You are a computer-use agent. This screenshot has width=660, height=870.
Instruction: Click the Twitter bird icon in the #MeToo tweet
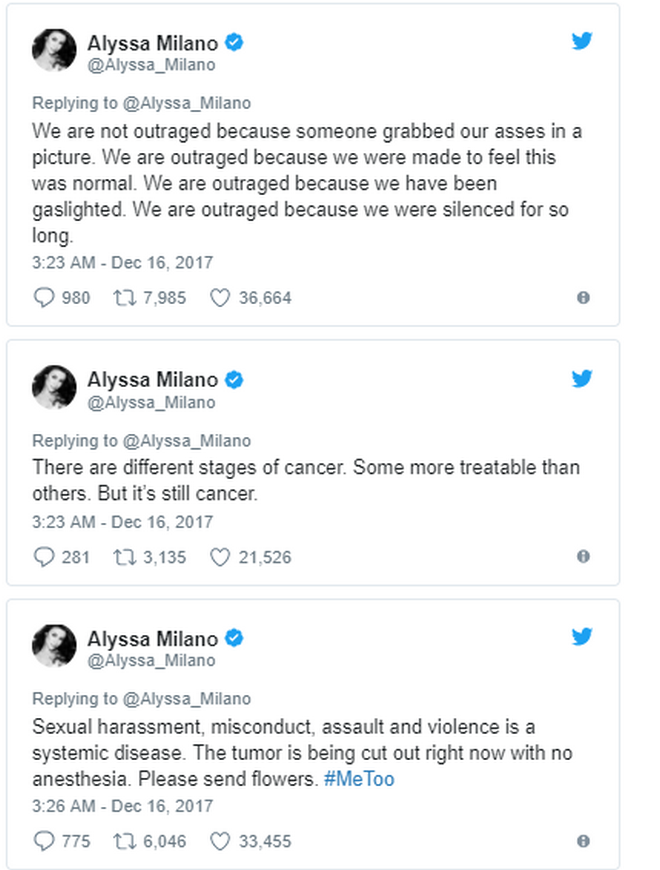(x=582, y=637)
